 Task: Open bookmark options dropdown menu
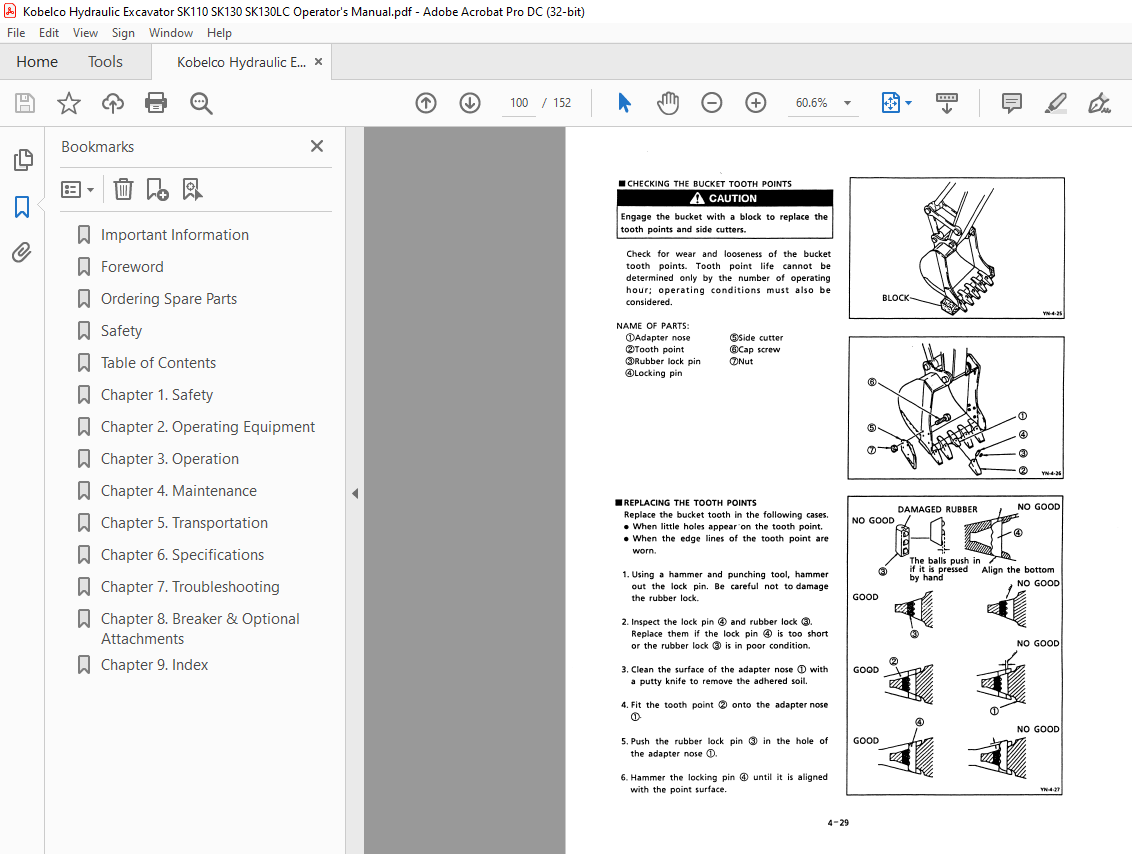pyautogui.click(x=77, y=190)
